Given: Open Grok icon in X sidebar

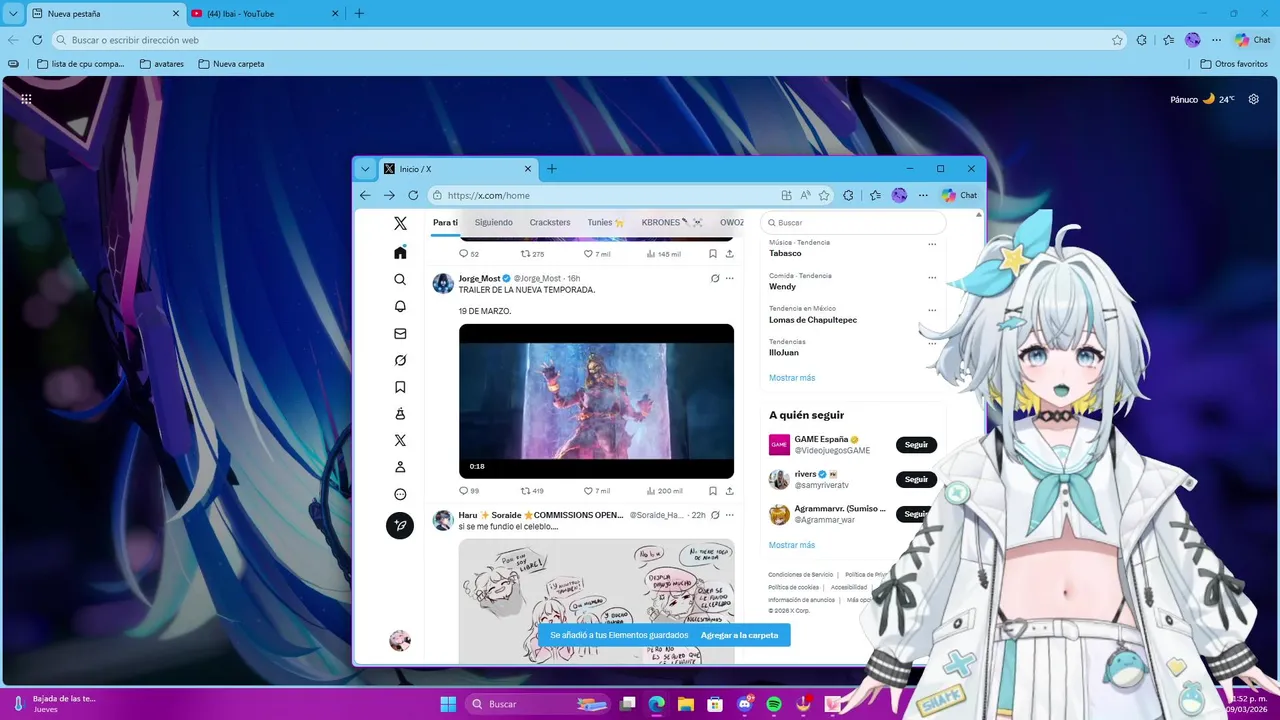Looking at the screenshot, I should pos(400,360).
